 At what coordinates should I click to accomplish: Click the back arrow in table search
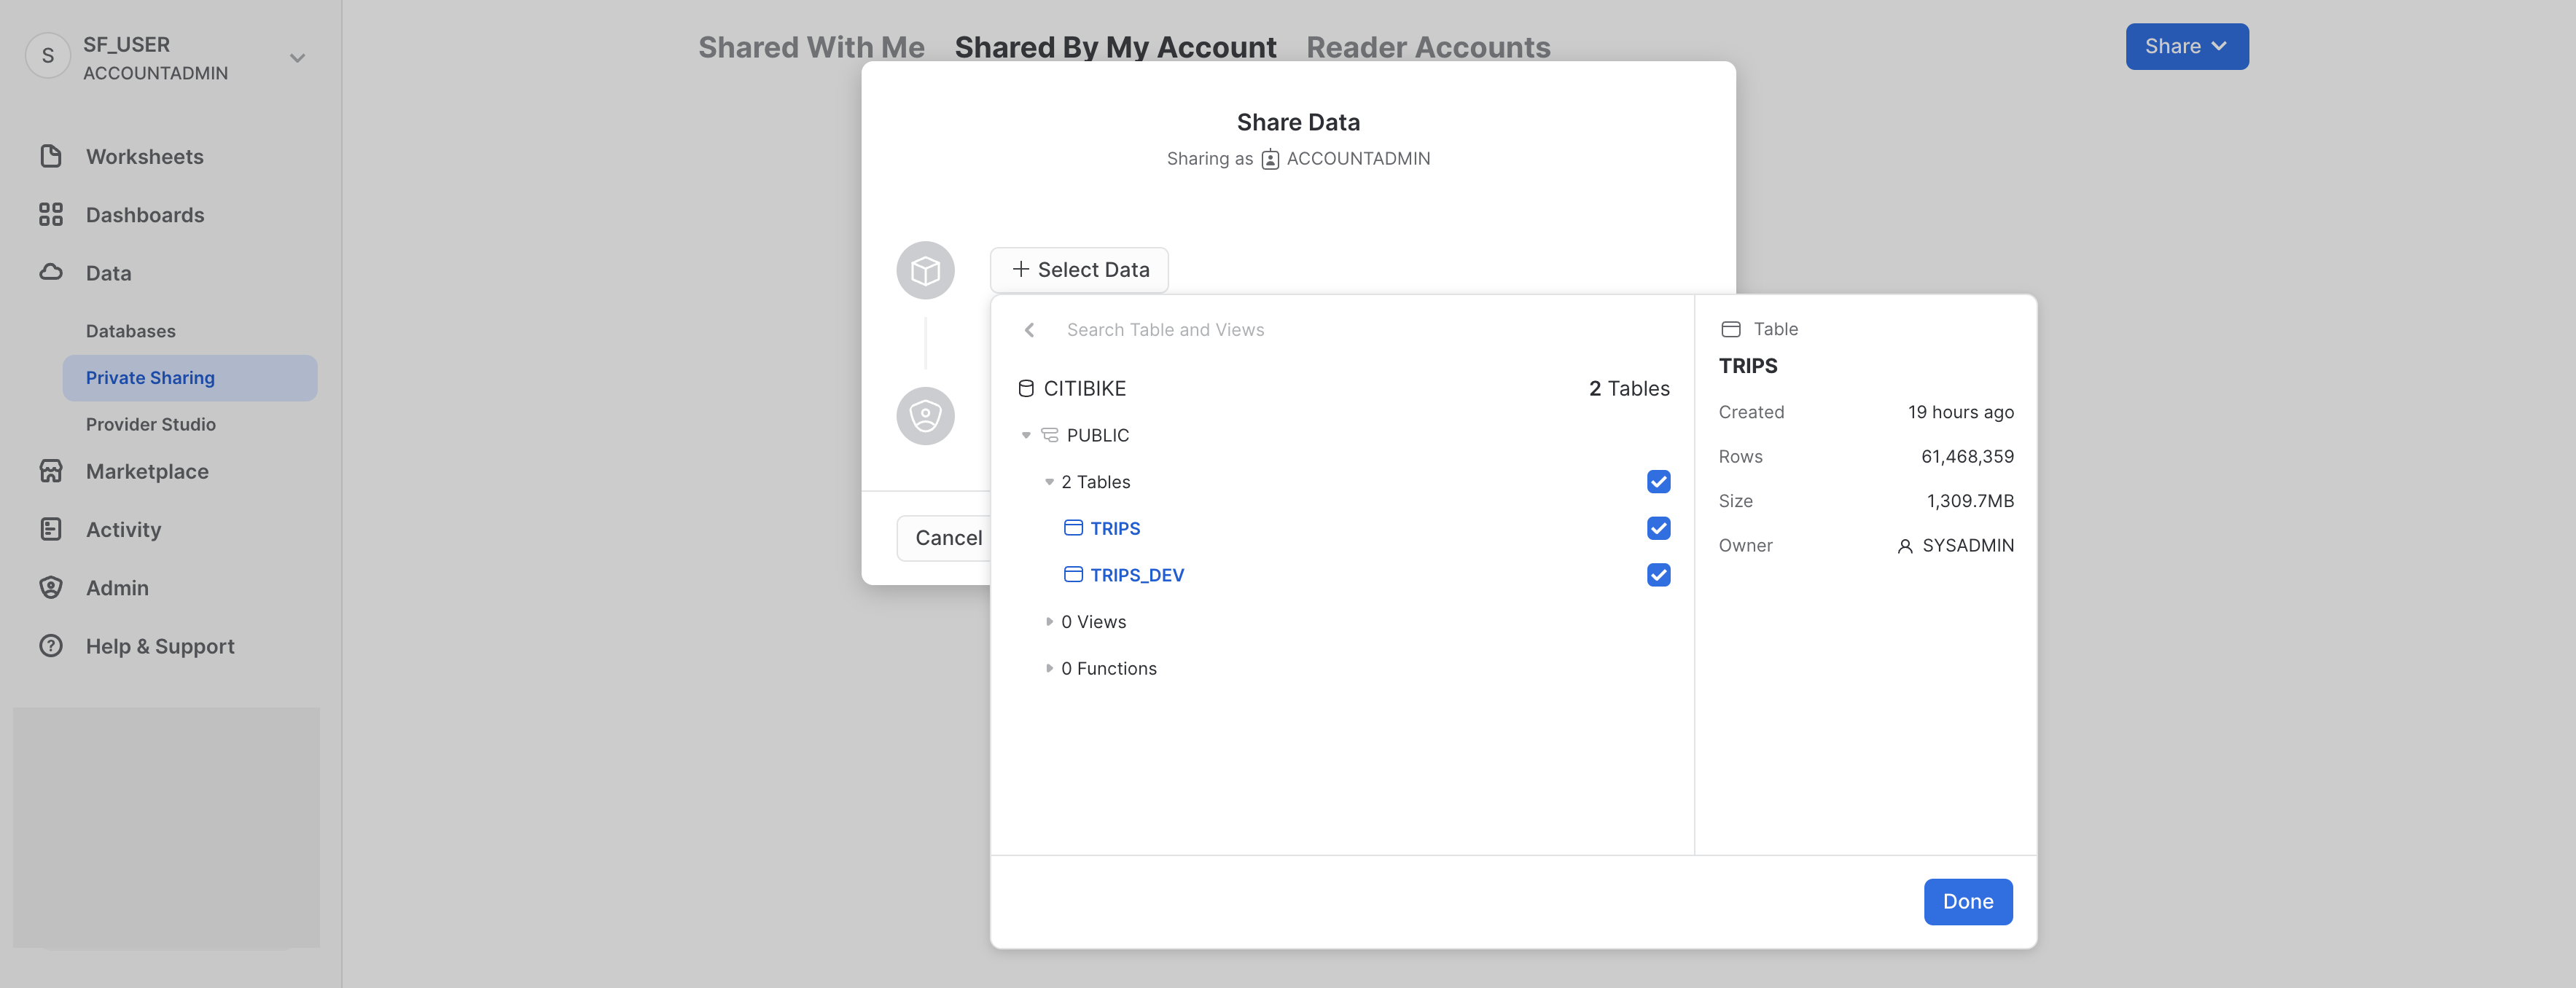(x=1029, y=330)
